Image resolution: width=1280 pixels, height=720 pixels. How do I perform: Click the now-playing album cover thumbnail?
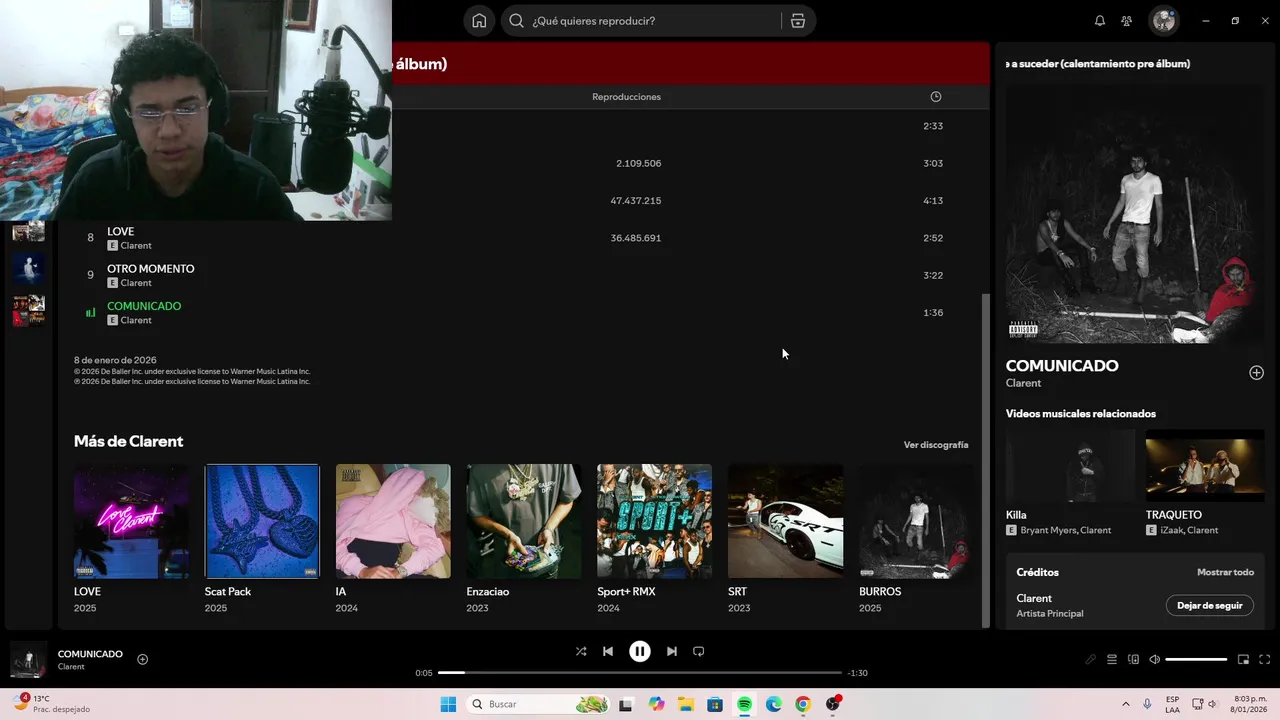[x=28, y=659]
